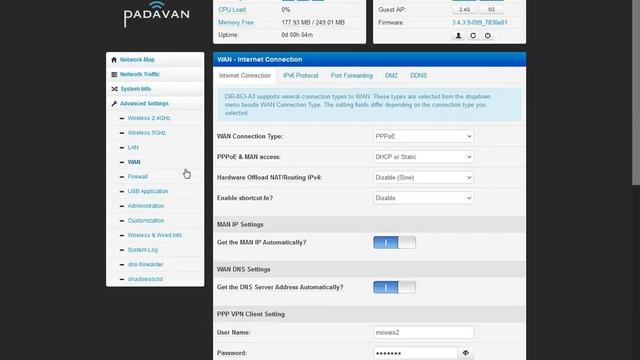Viewport: 640px width, 360px height.
Task: Click the MAN IP Settings section header
Action: click(369, 224)
